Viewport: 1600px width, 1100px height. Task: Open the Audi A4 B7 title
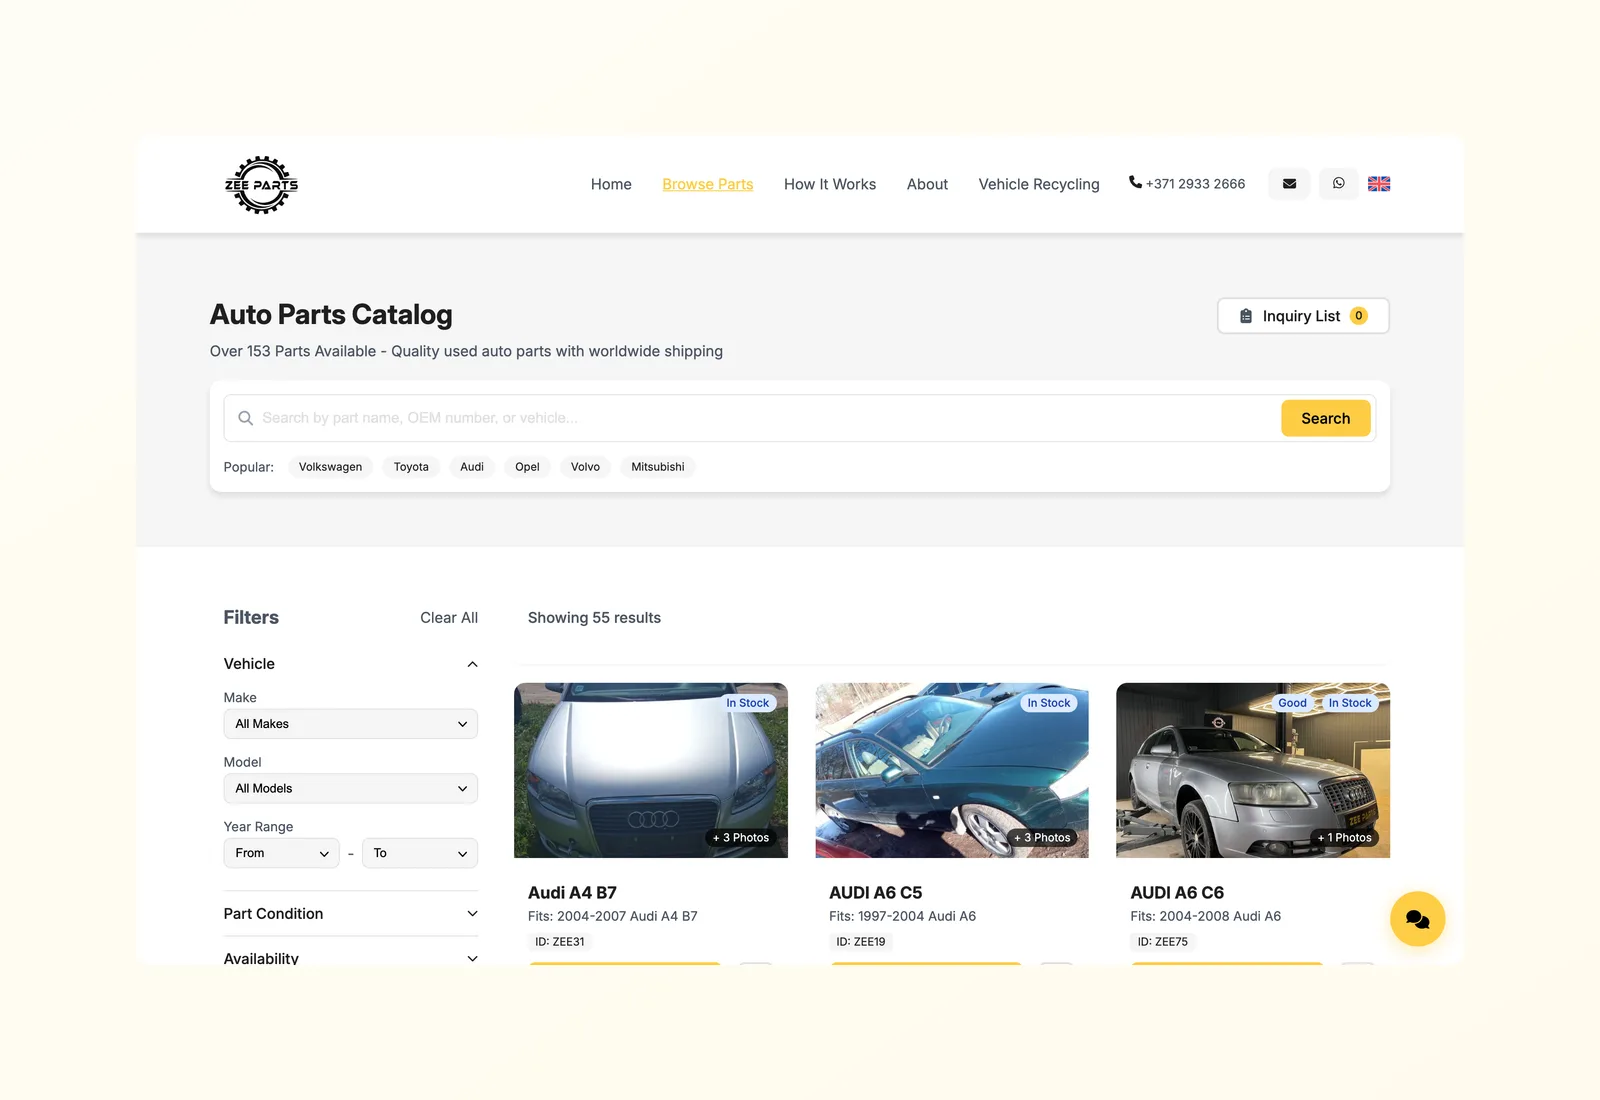[x=572, y=893]
